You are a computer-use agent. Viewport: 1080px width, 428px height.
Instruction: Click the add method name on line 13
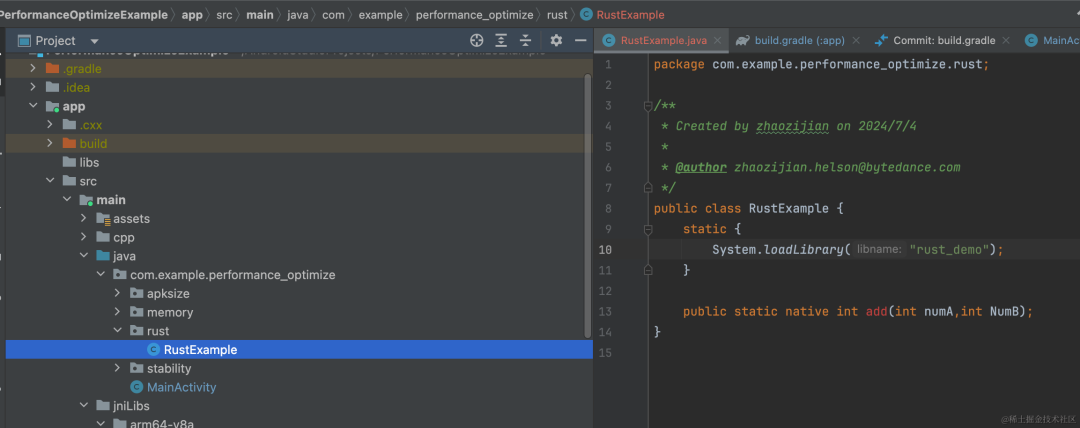[x=877, y=312]
